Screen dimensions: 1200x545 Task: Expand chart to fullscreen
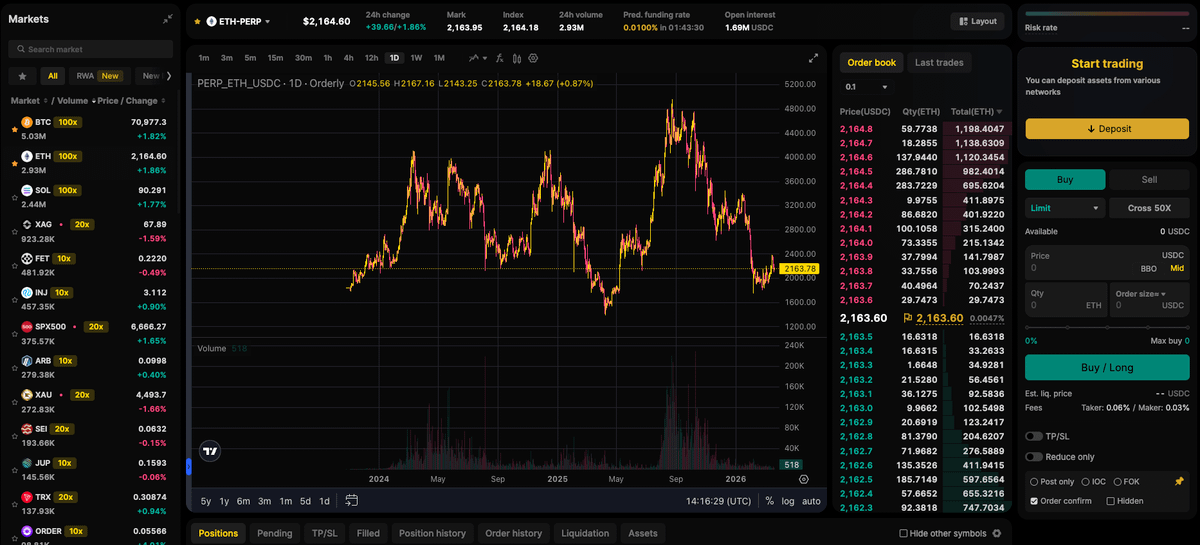pyautogui.click(x=812, y=58)
